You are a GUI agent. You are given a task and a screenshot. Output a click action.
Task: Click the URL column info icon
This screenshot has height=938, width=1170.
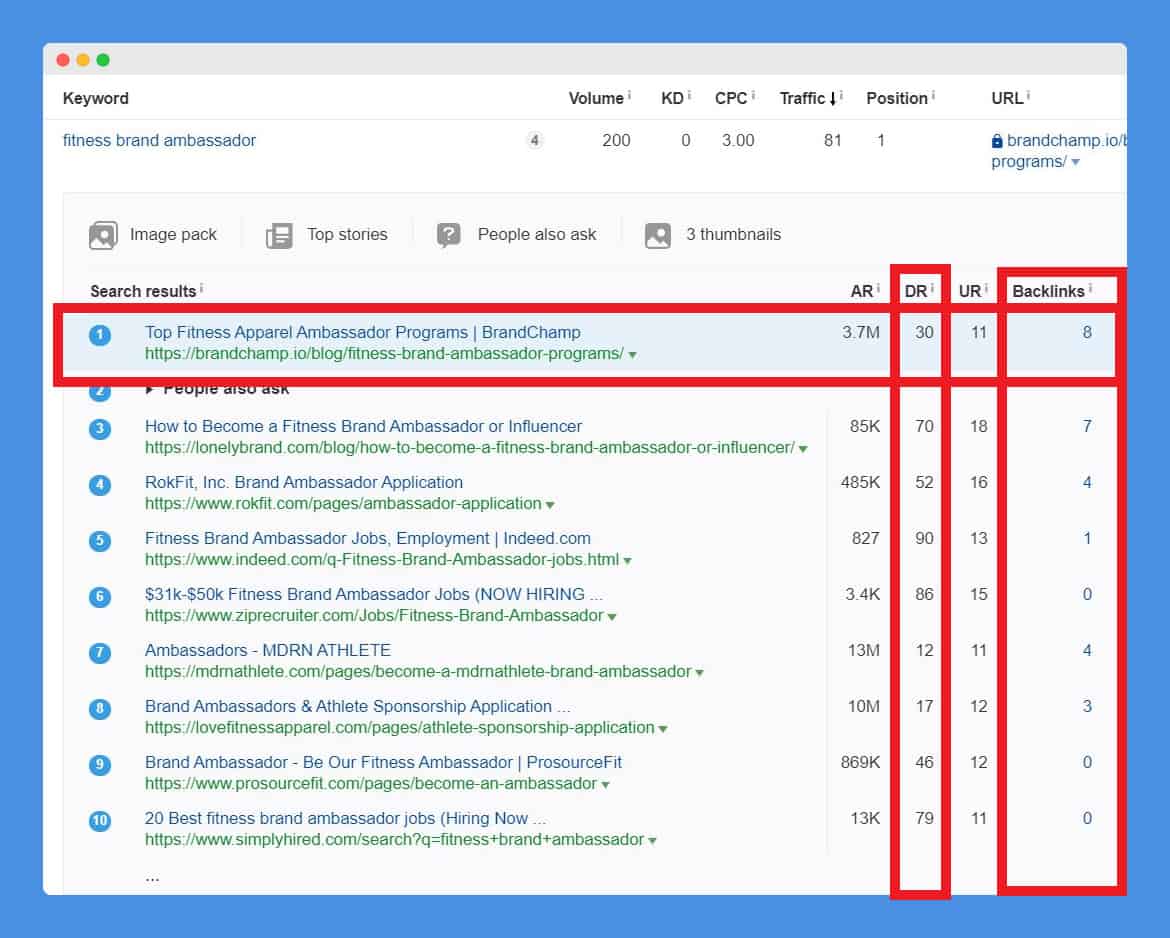click(1028, 95)
